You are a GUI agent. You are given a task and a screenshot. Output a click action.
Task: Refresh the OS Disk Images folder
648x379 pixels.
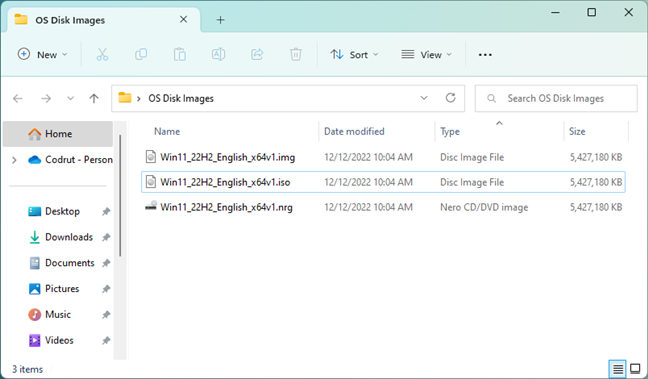[450, 98]
